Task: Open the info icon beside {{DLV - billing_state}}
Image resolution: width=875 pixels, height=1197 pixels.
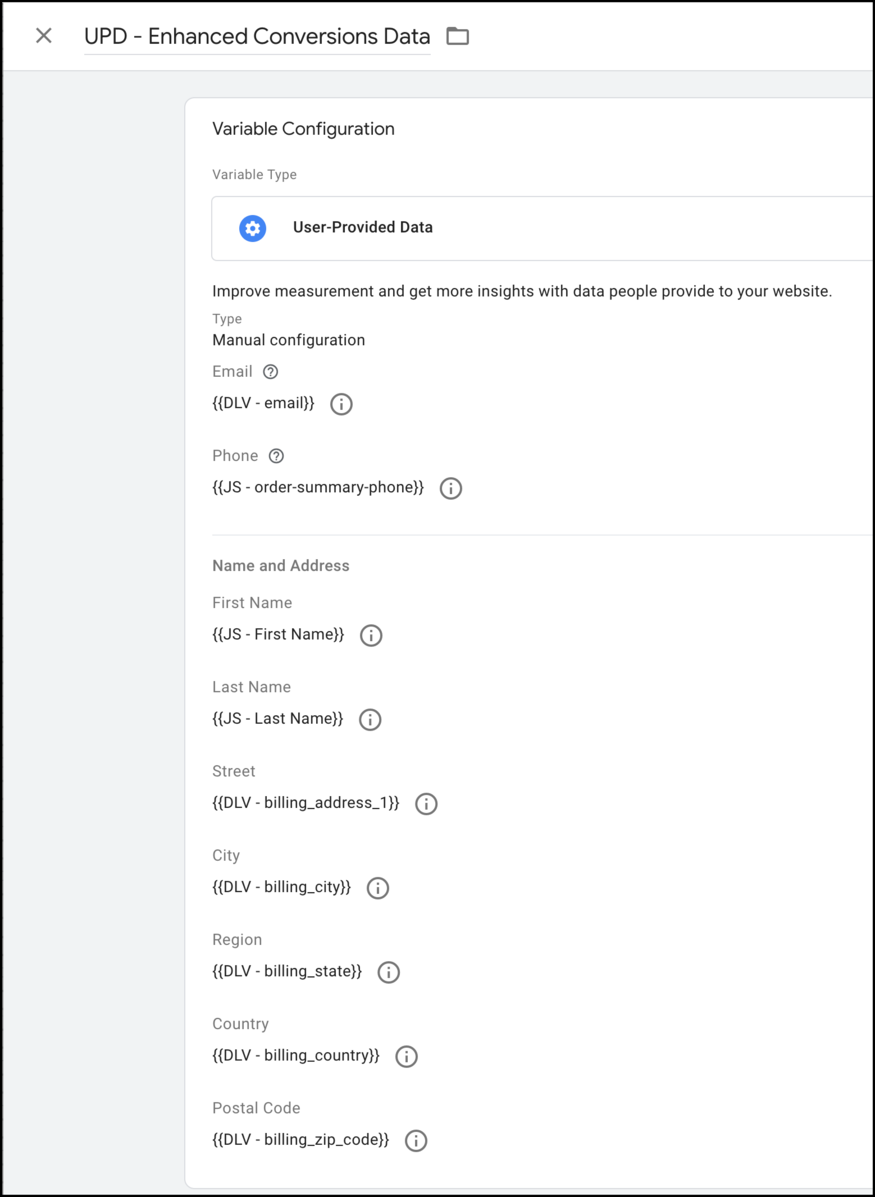Action: [x=389, y=972]
